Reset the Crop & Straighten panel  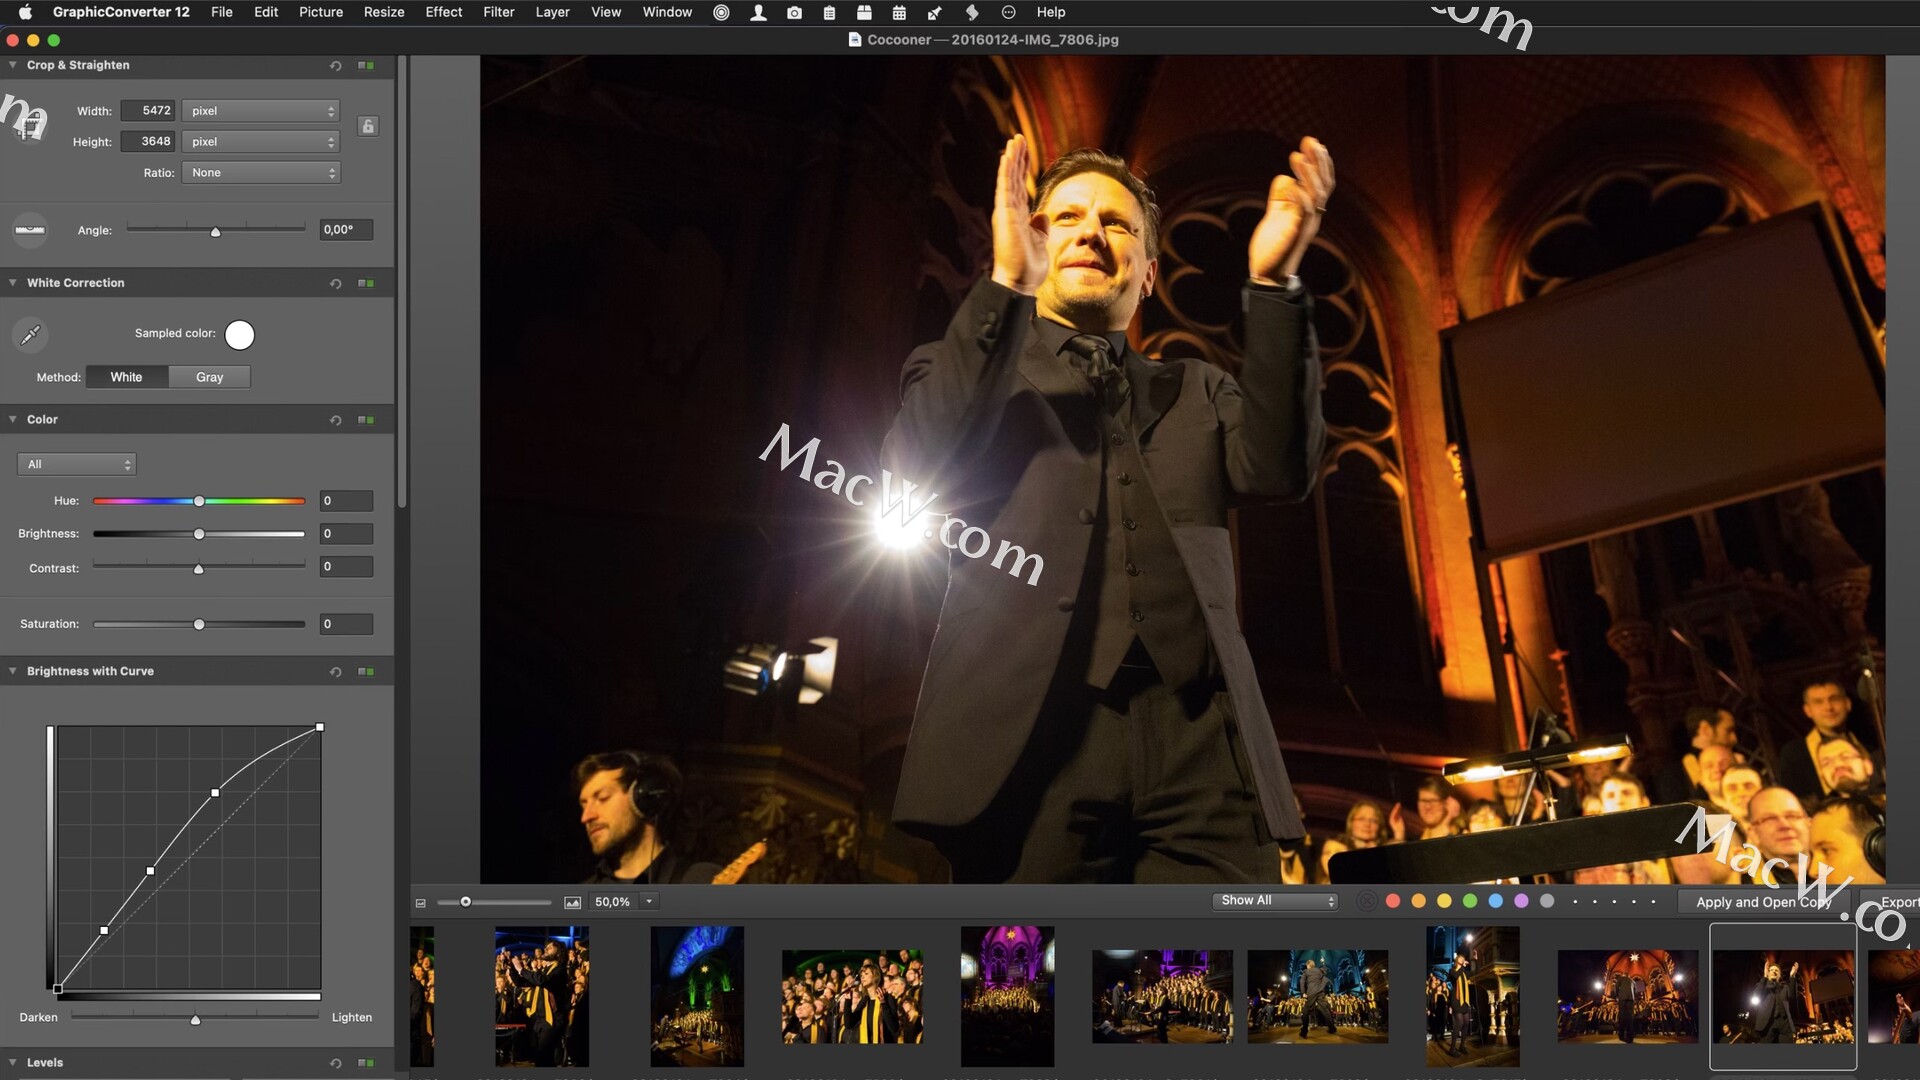(x=336, y=66)
